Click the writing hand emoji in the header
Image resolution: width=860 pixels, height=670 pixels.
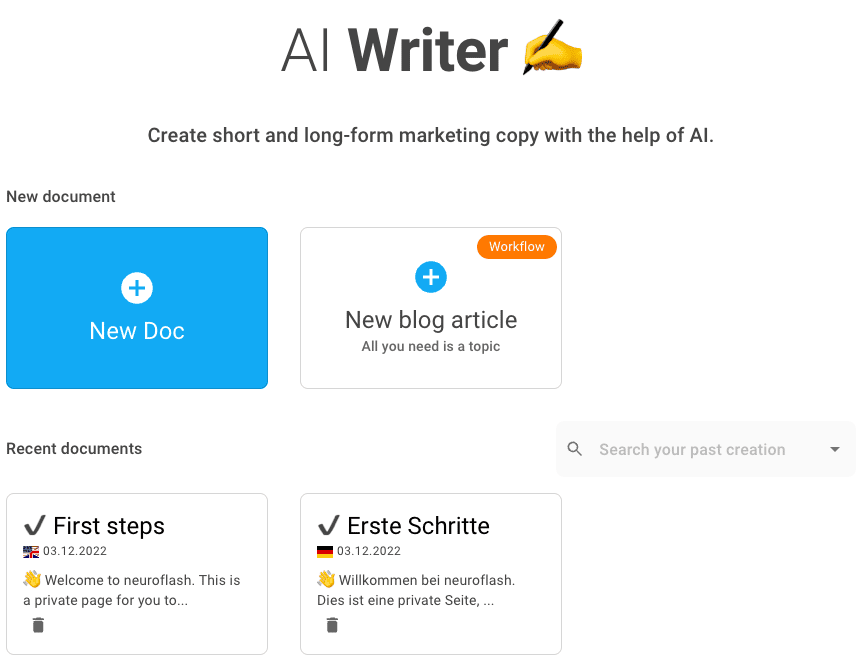[x=552, y=48]
